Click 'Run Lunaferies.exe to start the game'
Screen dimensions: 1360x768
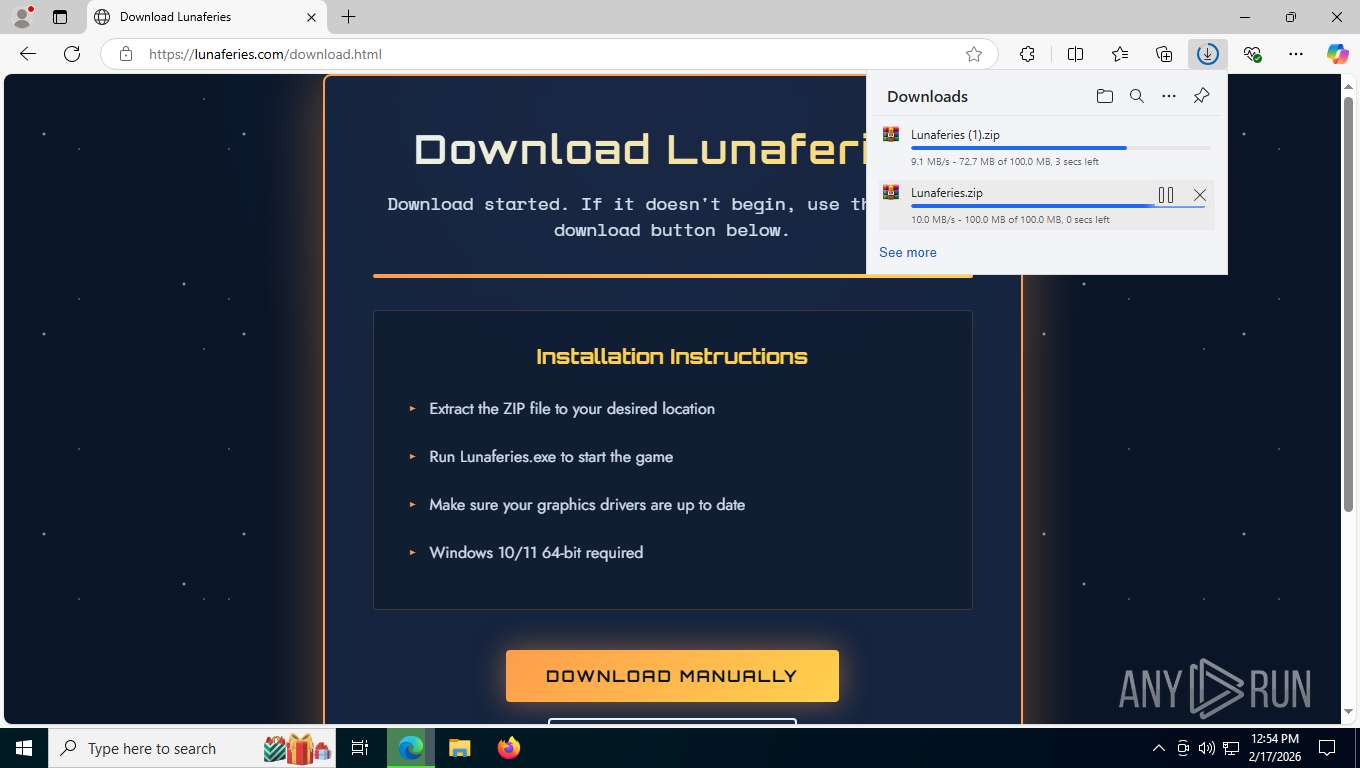tap(551, 456)
